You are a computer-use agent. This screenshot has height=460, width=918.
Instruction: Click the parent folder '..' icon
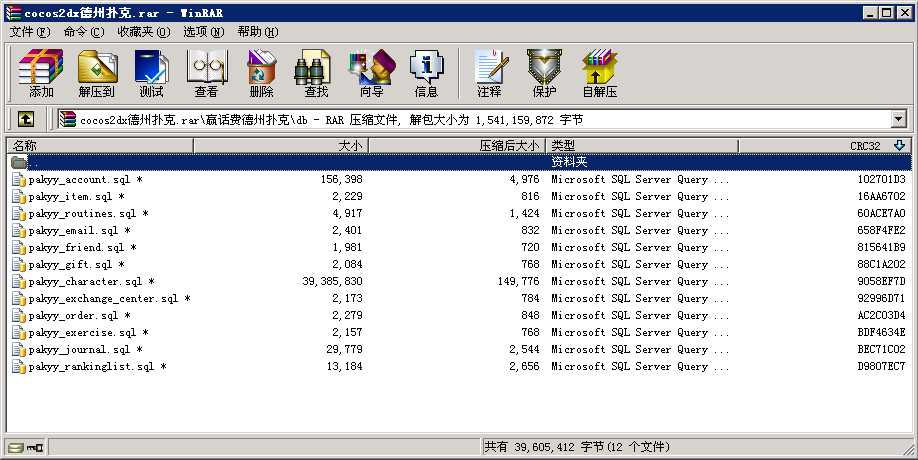point(19,162)
